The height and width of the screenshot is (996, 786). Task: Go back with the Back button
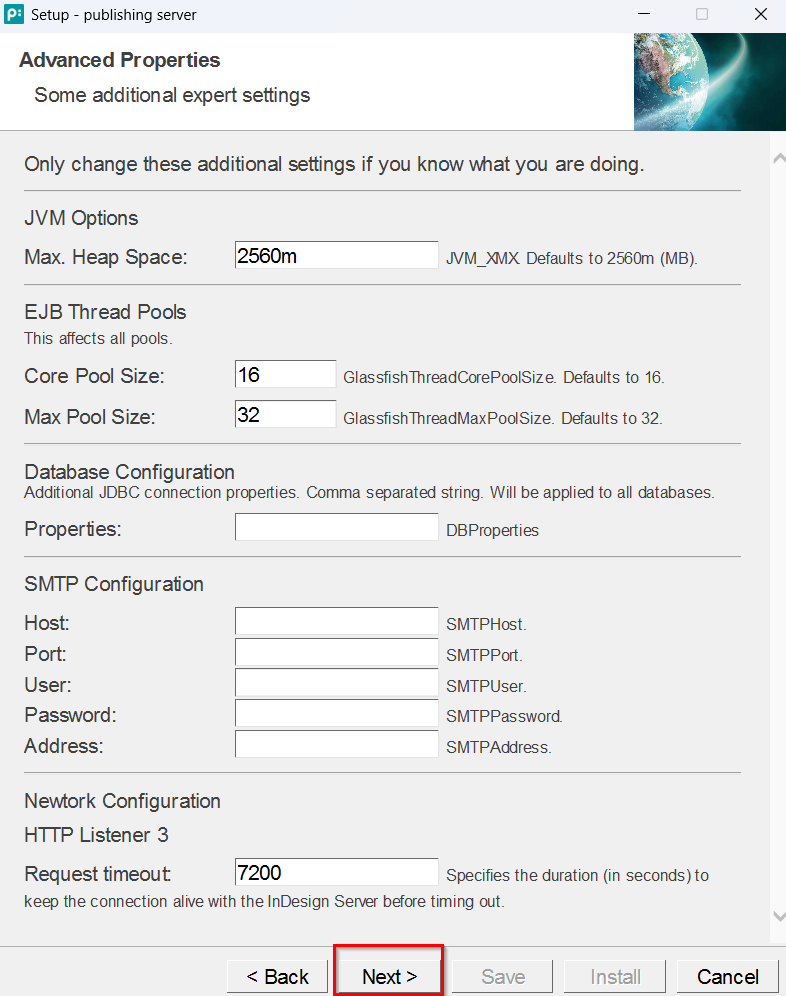pyautogui.click(x=277, y=976)
